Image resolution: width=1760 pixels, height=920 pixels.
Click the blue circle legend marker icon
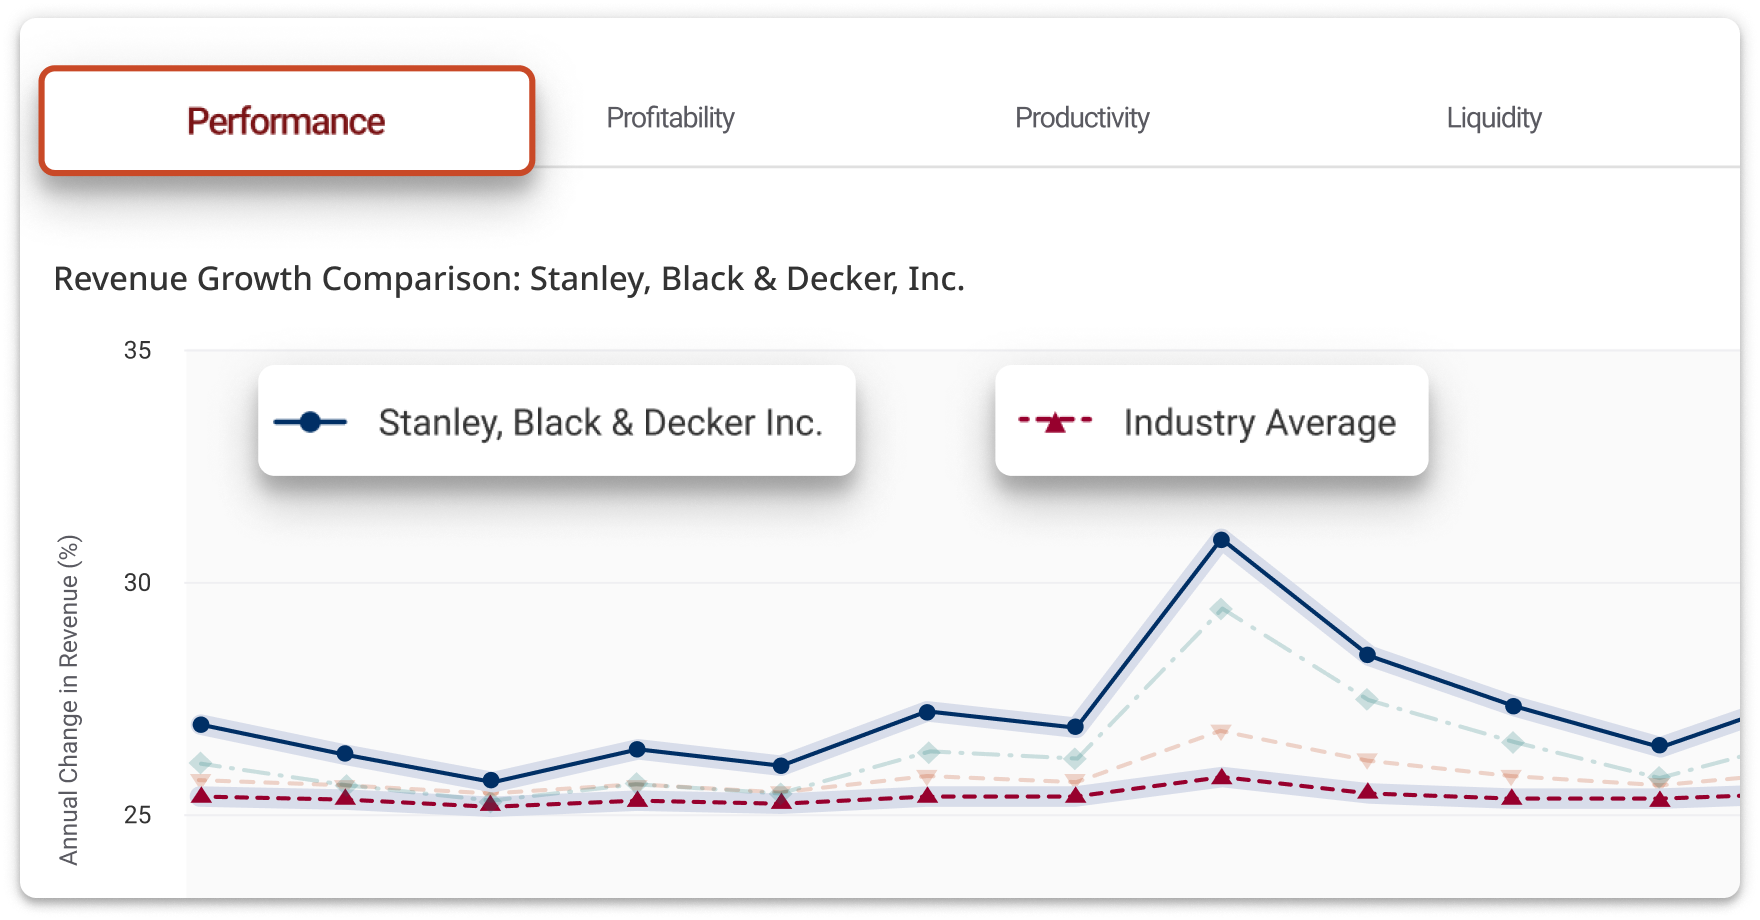310,422
